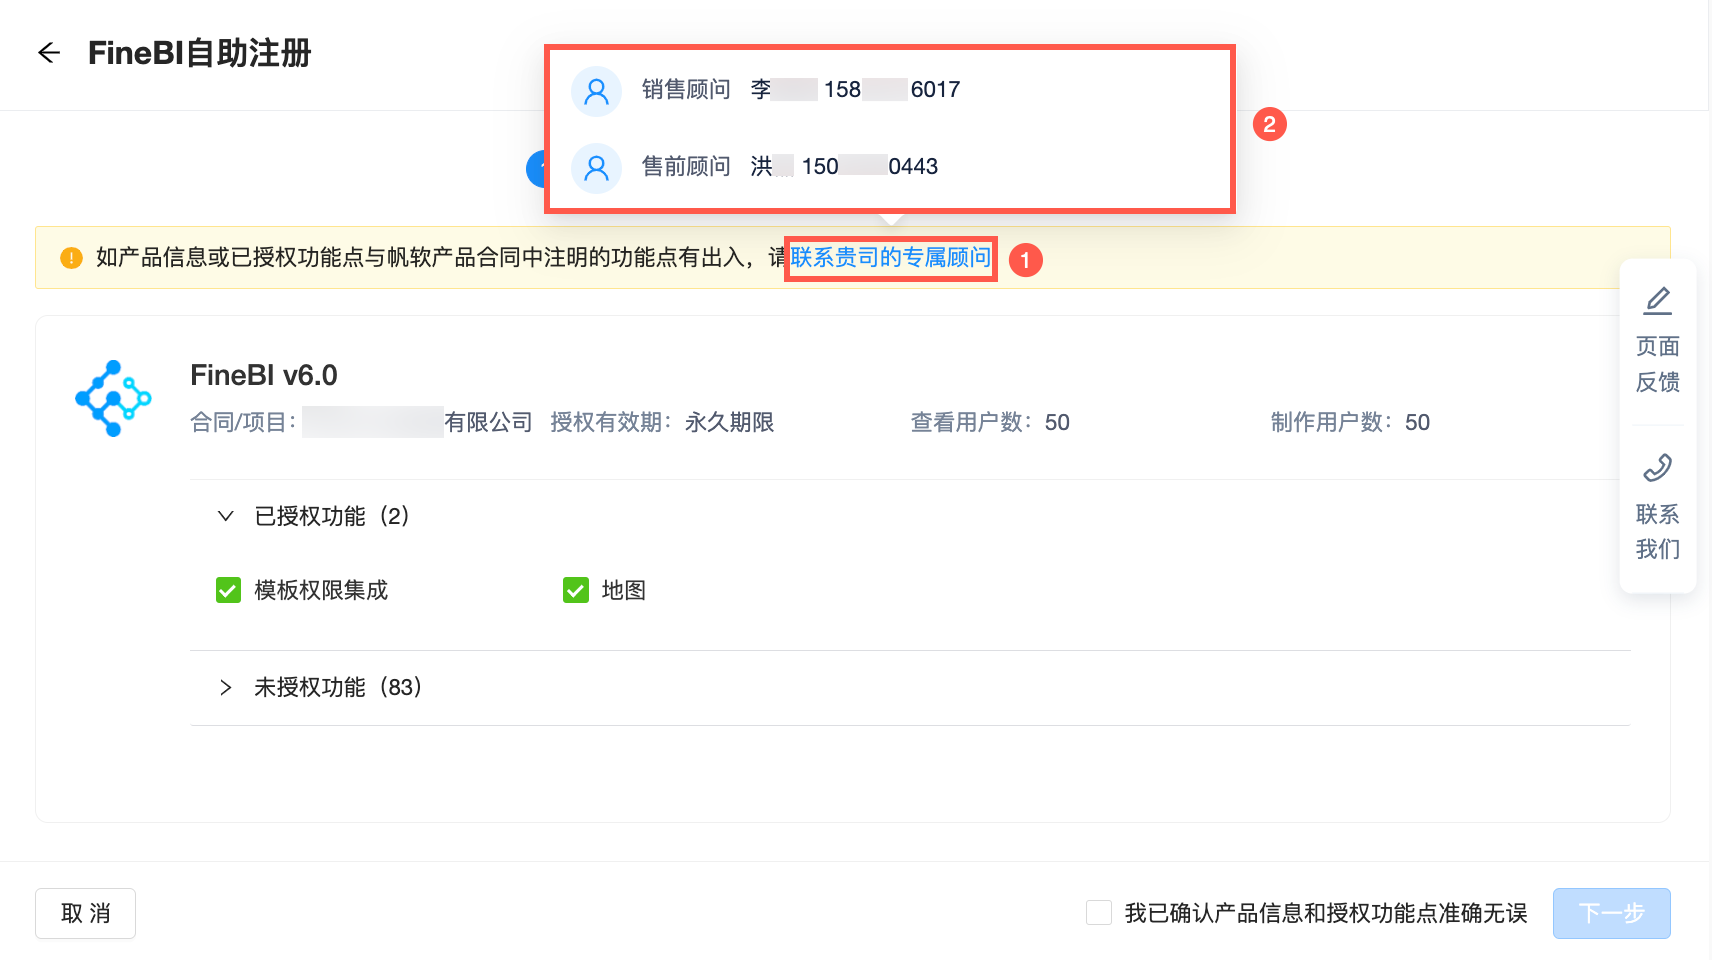Click the FineBI v6.0 product name

pyautogui.click(x=264, y=375)
